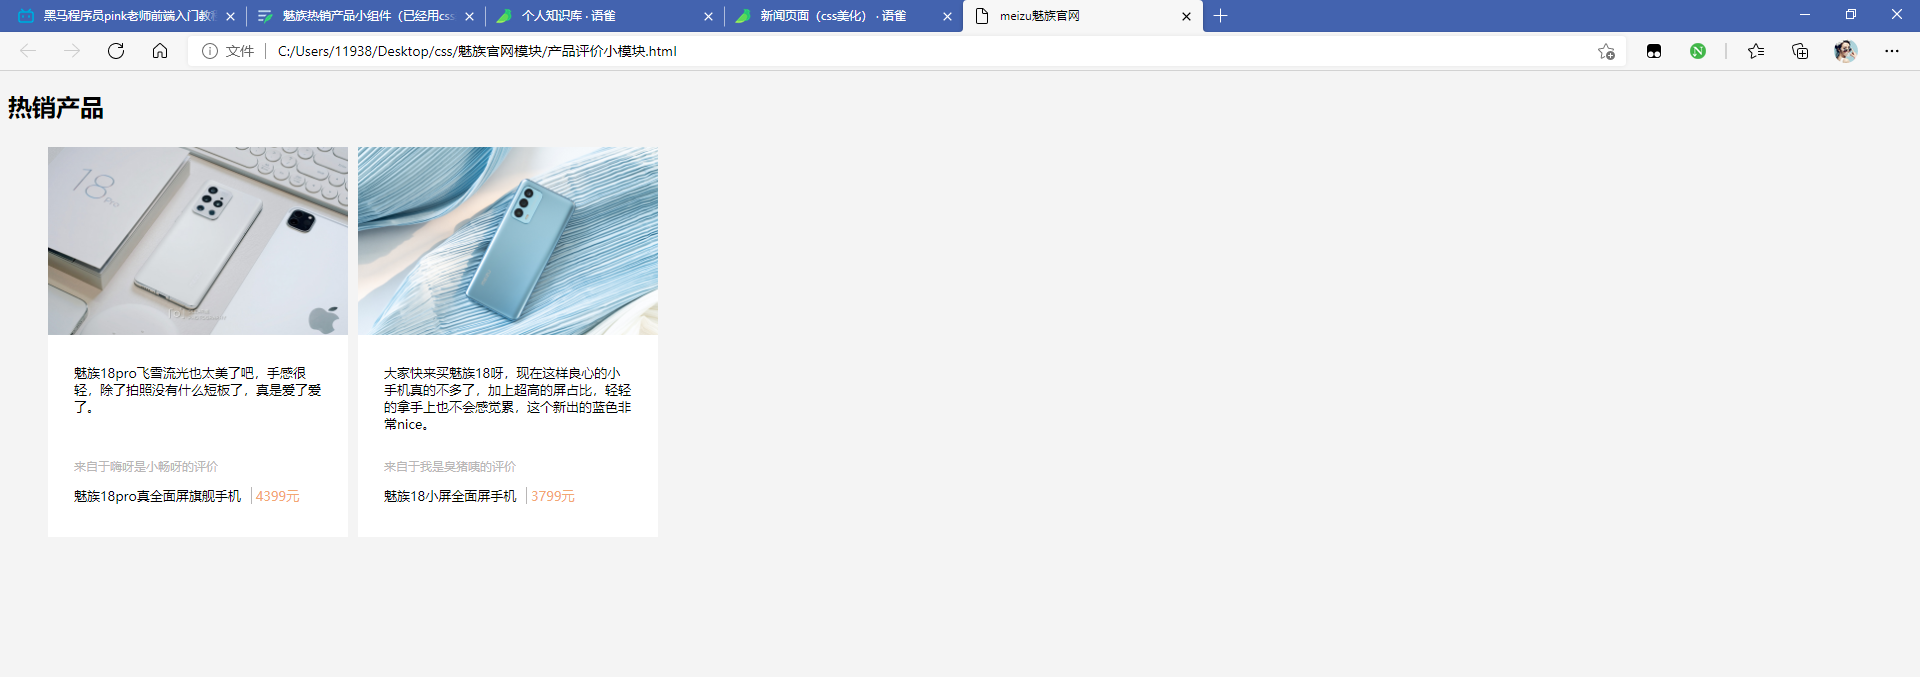Close the meizu魅族官网 tab
The image size is (1920, 677).
(x=1187, y=16)
